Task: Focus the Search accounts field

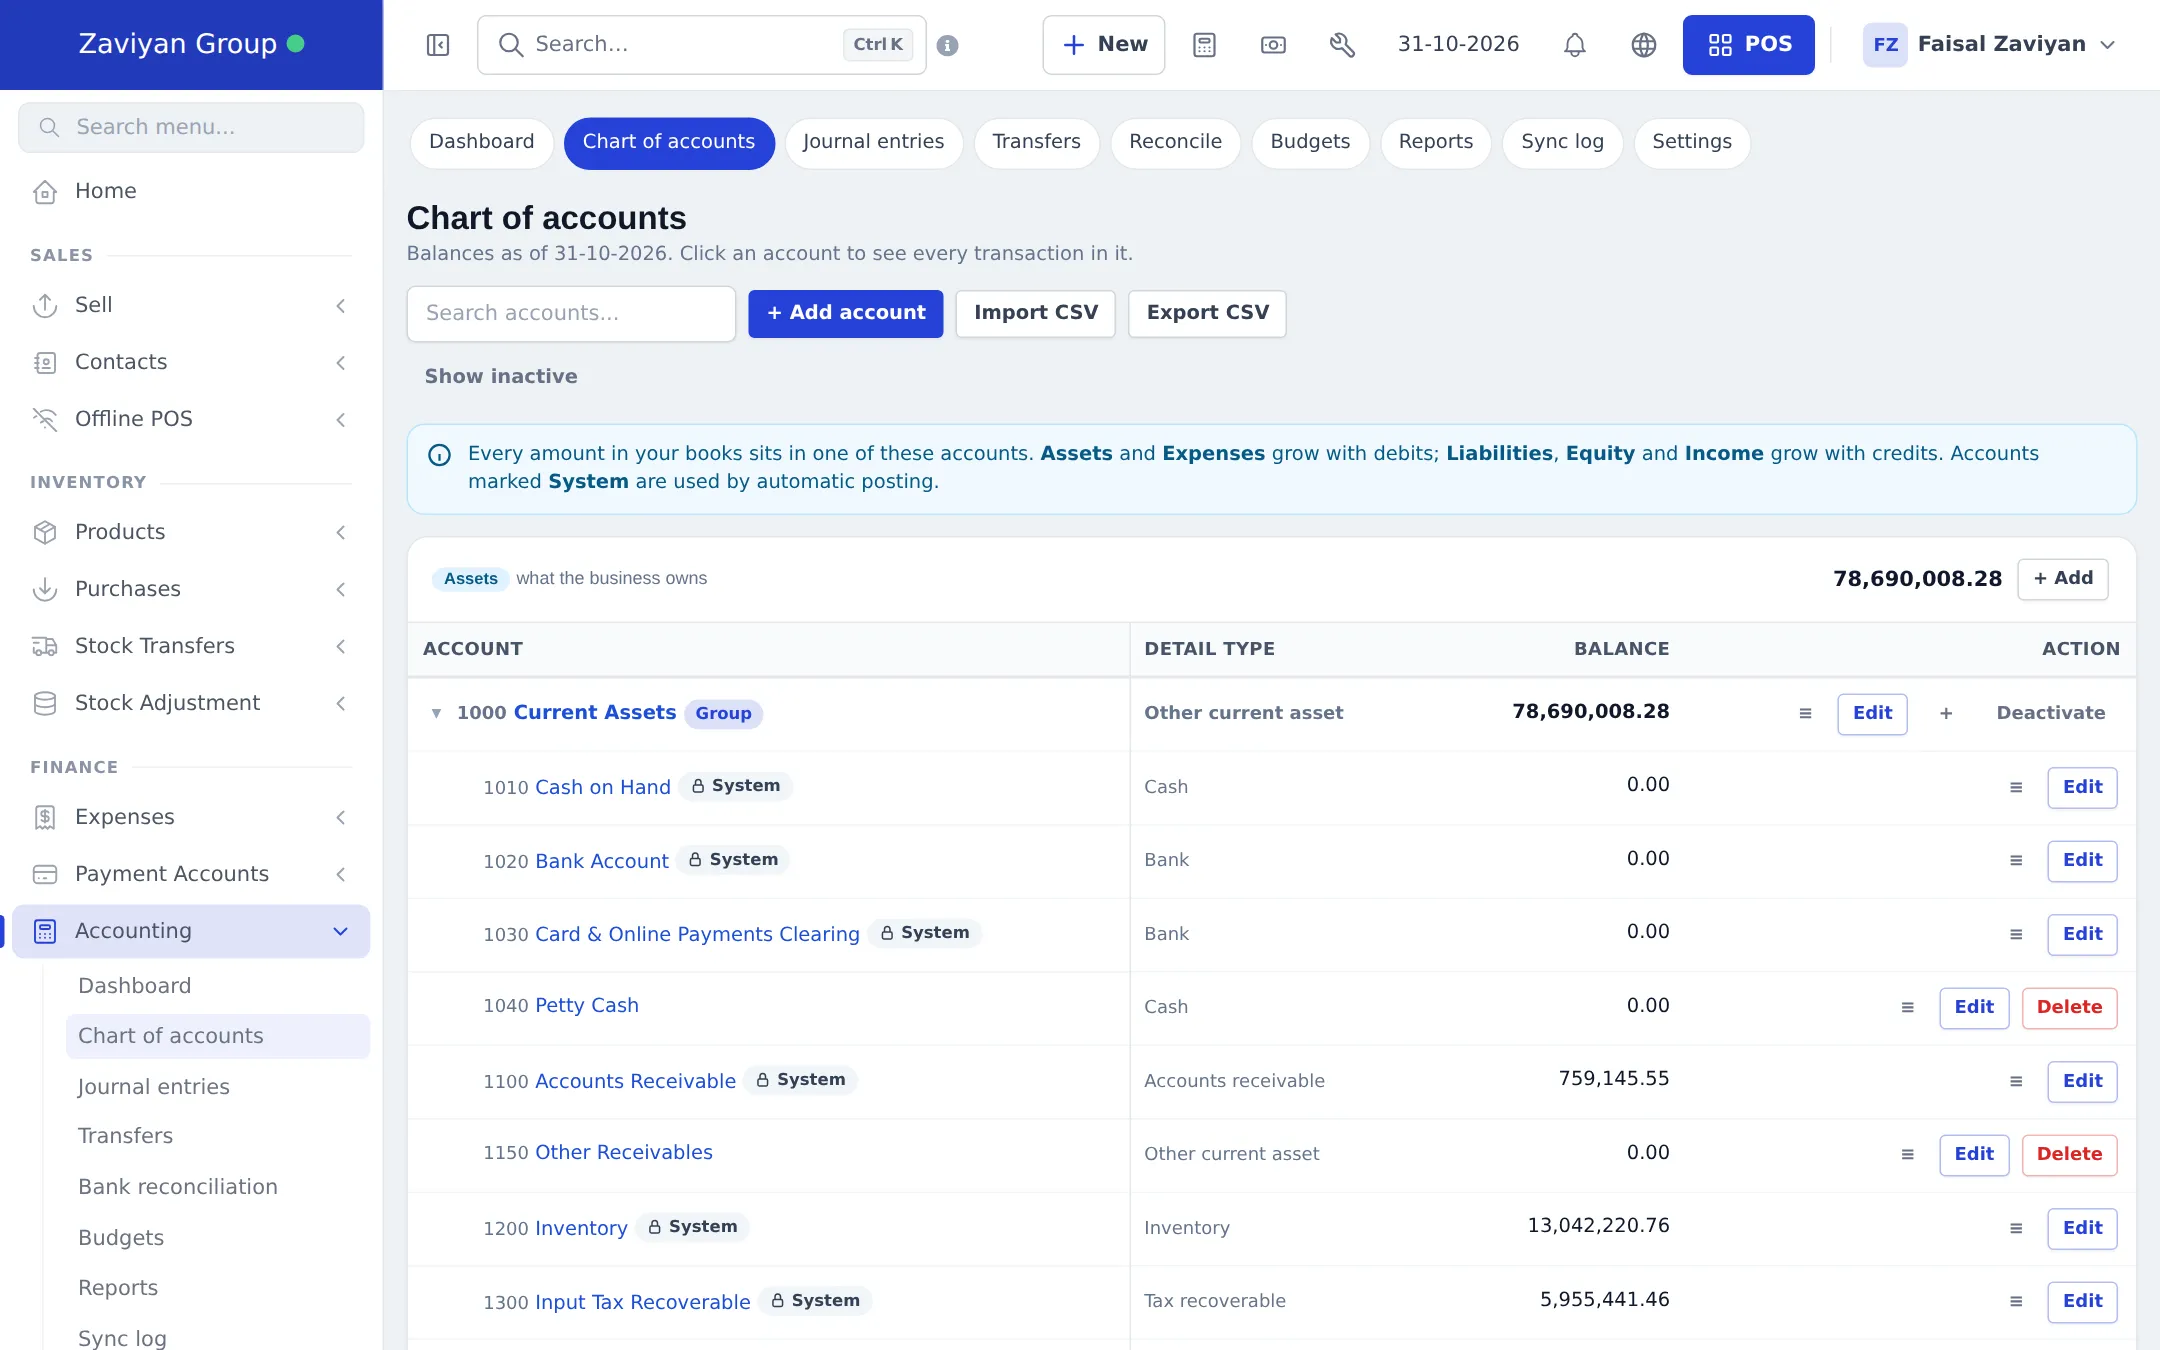Action: pyautogui.click(x=571, y=313)
